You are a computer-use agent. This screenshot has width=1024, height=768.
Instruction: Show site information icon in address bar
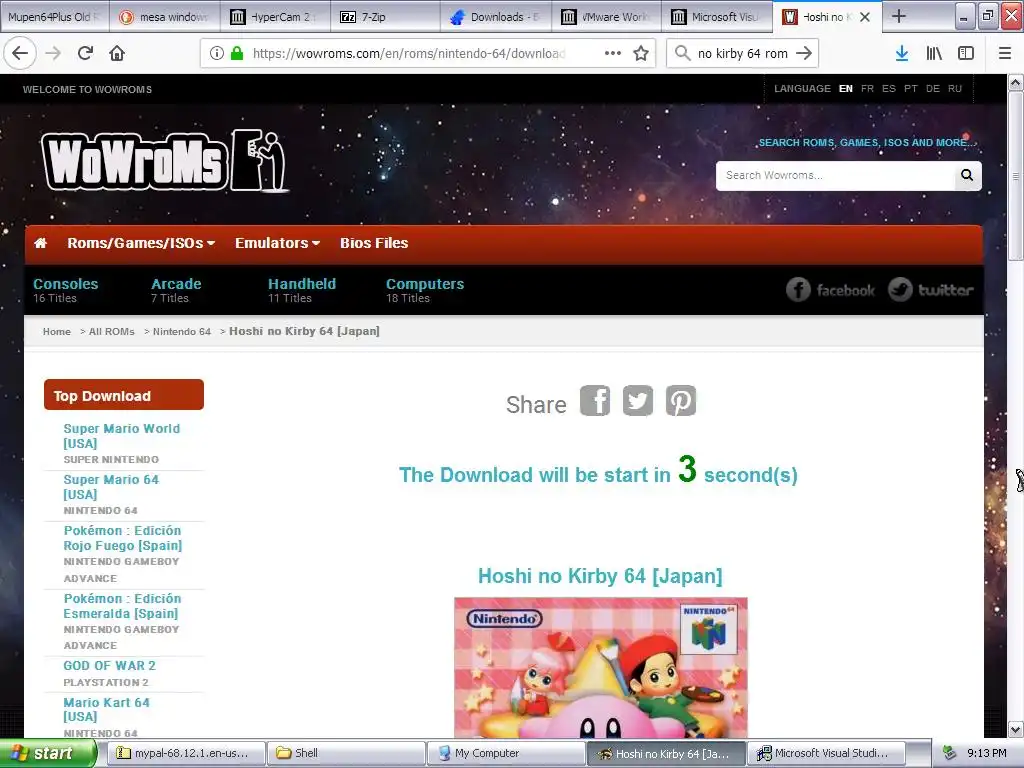coord(217,54)
